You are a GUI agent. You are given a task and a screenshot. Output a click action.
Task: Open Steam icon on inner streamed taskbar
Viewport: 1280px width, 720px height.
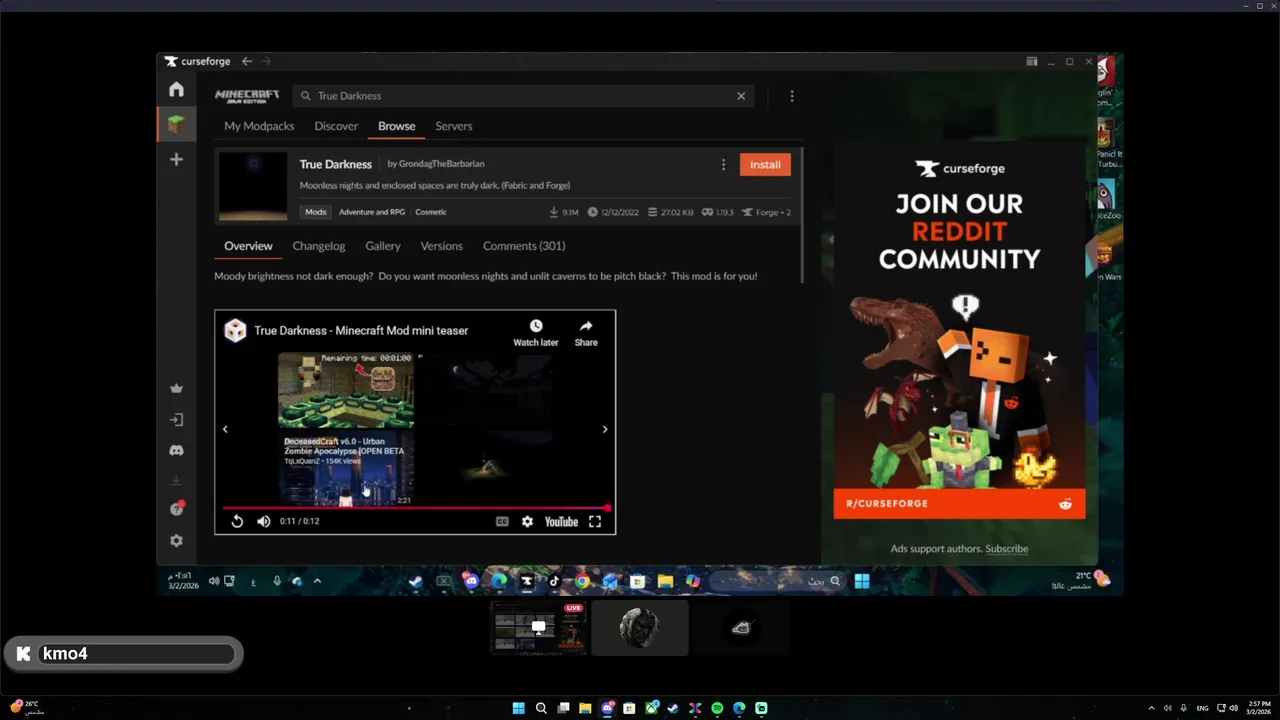pyautogui.click(x=415, y=581)
